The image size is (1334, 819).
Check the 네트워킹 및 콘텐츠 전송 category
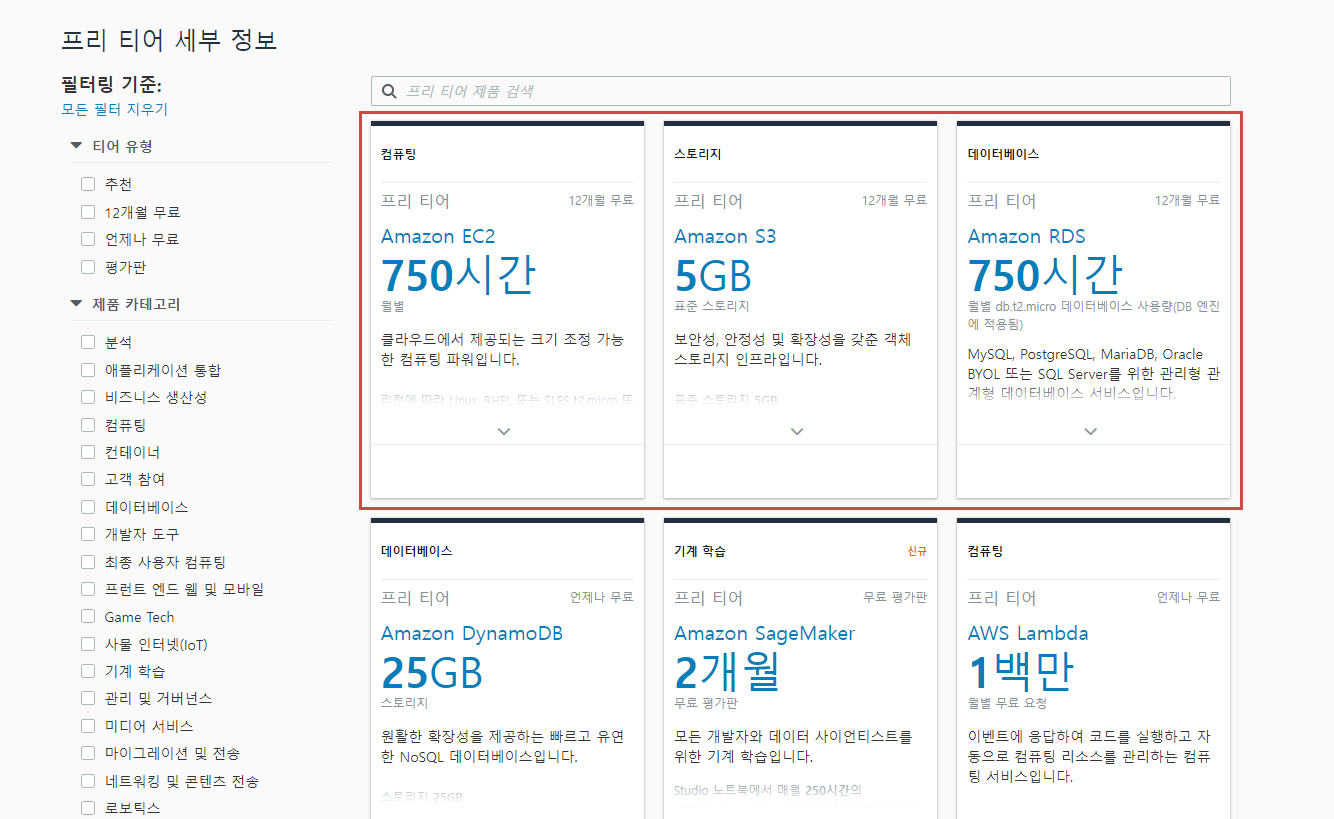[x=88, y=781]
